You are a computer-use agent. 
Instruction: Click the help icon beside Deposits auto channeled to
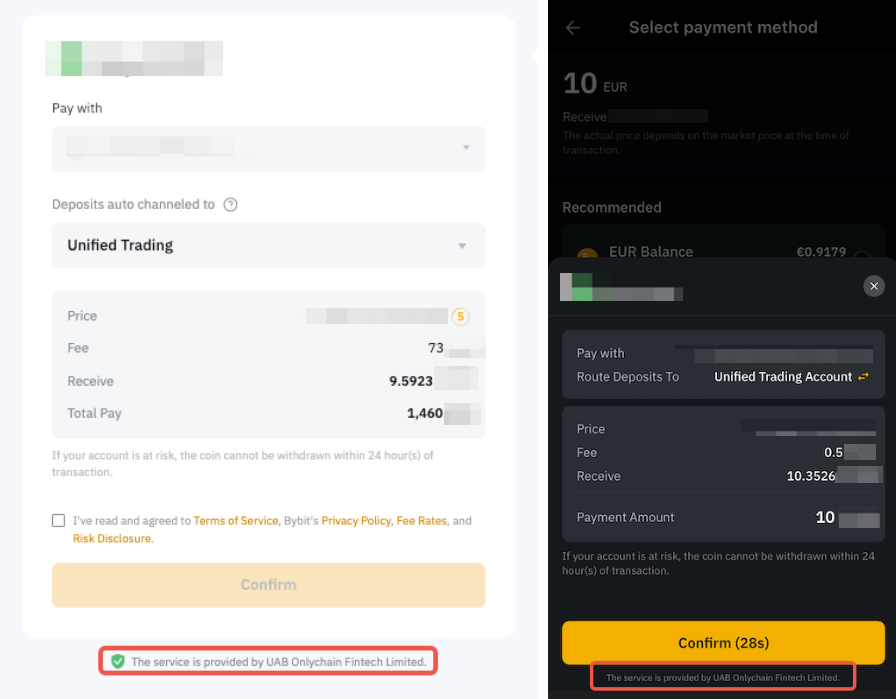click(x=230, y=205)
